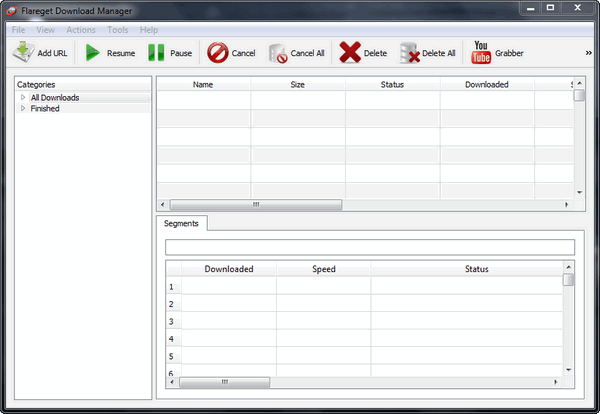Open the View menu
Screen dimensions: 600x414
(x=46, y=30)
